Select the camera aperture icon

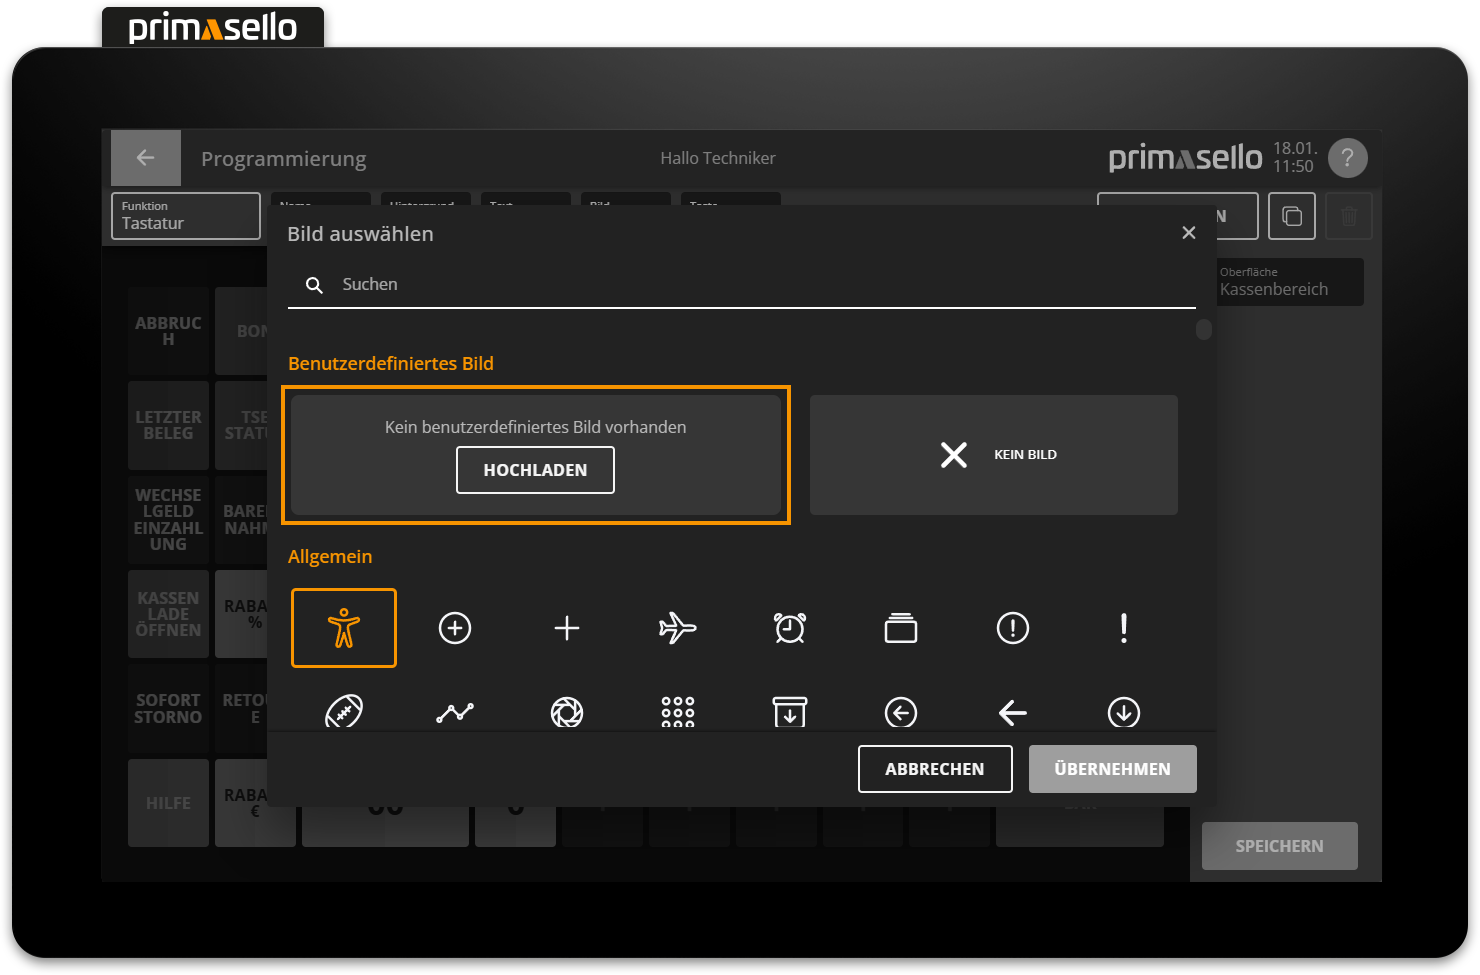(x=567, y=712)
